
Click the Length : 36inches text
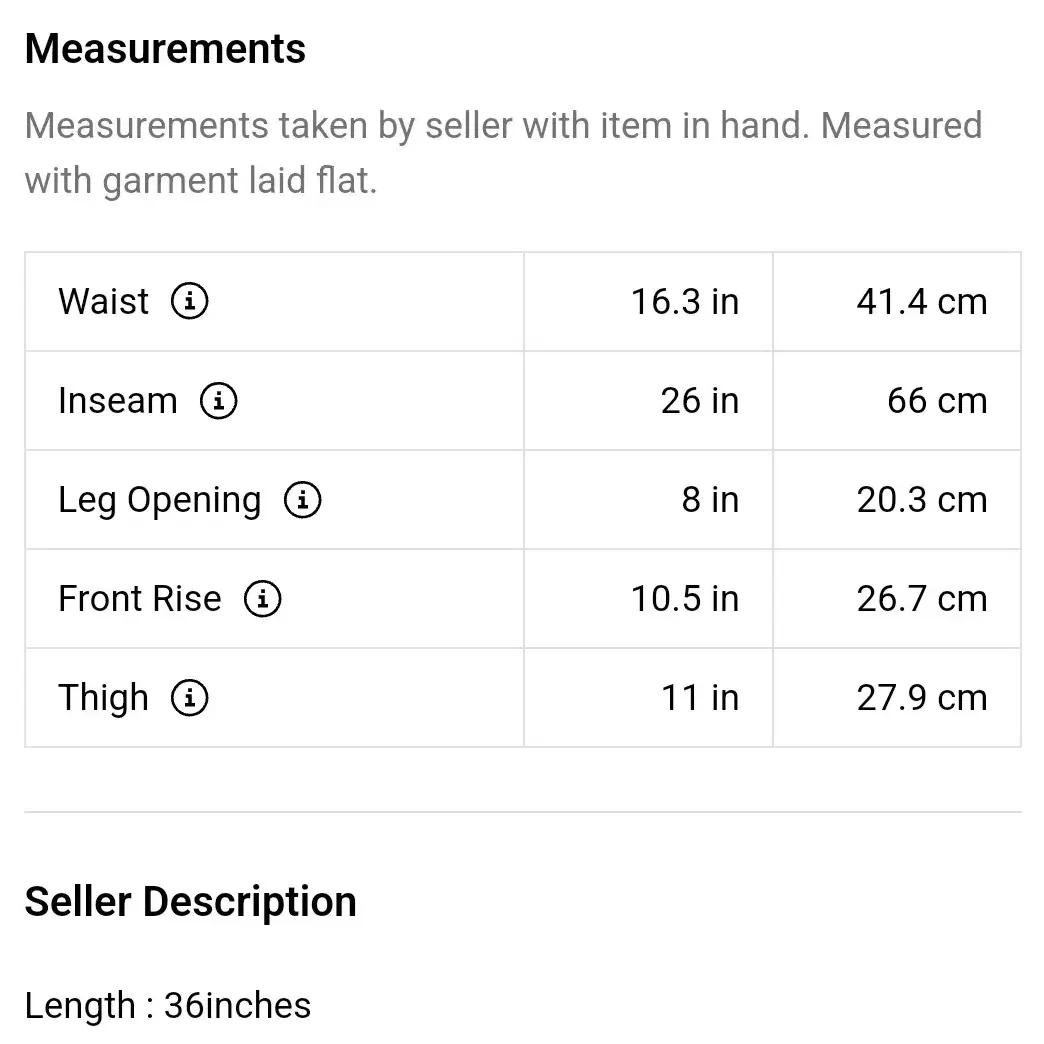click(x=168, y=1005)
